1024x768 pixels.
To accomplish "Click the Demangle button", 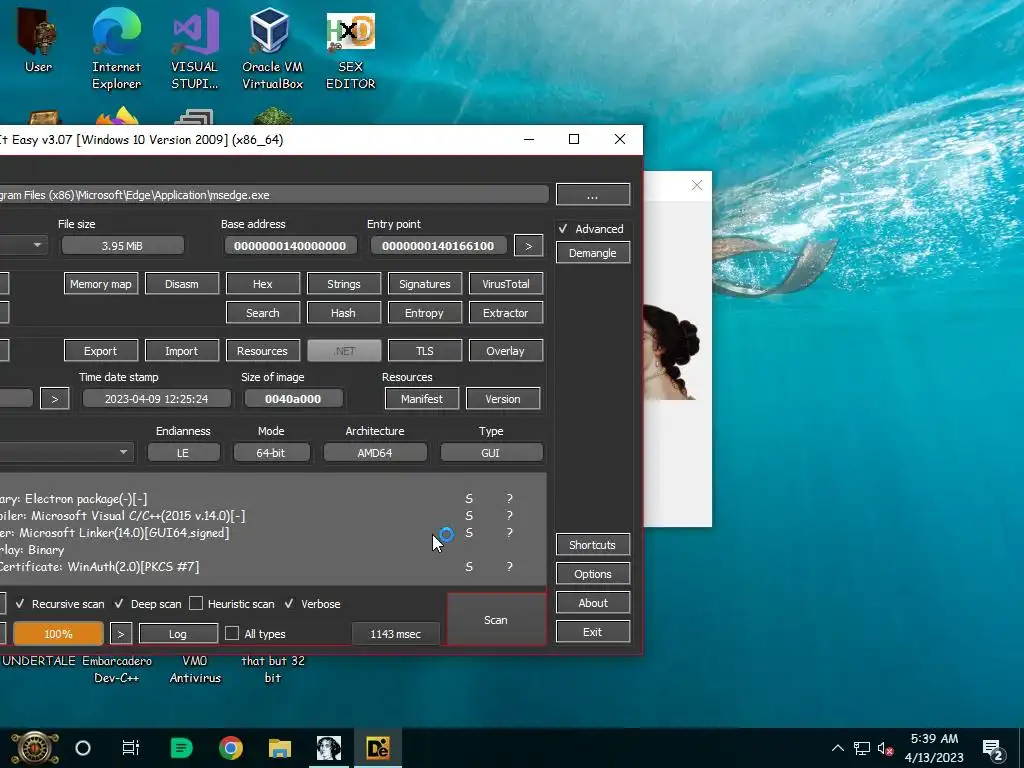I will click(x=593, y=253).
